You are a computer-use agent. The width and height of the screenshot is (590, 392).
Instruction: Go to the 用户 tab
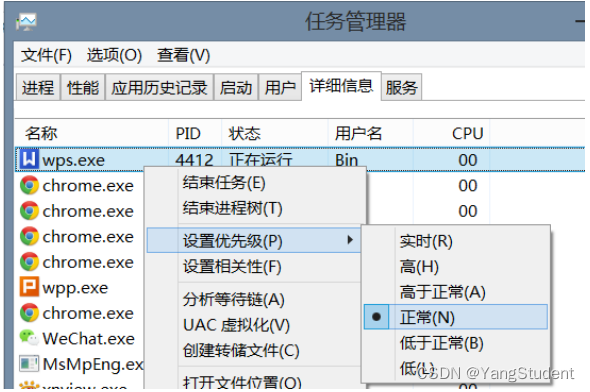point(280,87)
